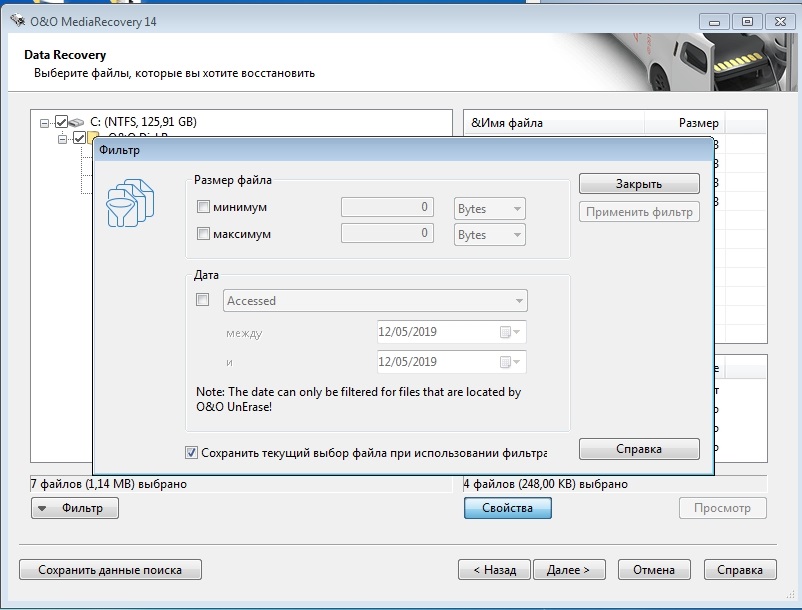Image resolution: width=802 pixels, height=610 pixels.
Task: Collapse the folder node under C: drive
Action: point(62,139)
